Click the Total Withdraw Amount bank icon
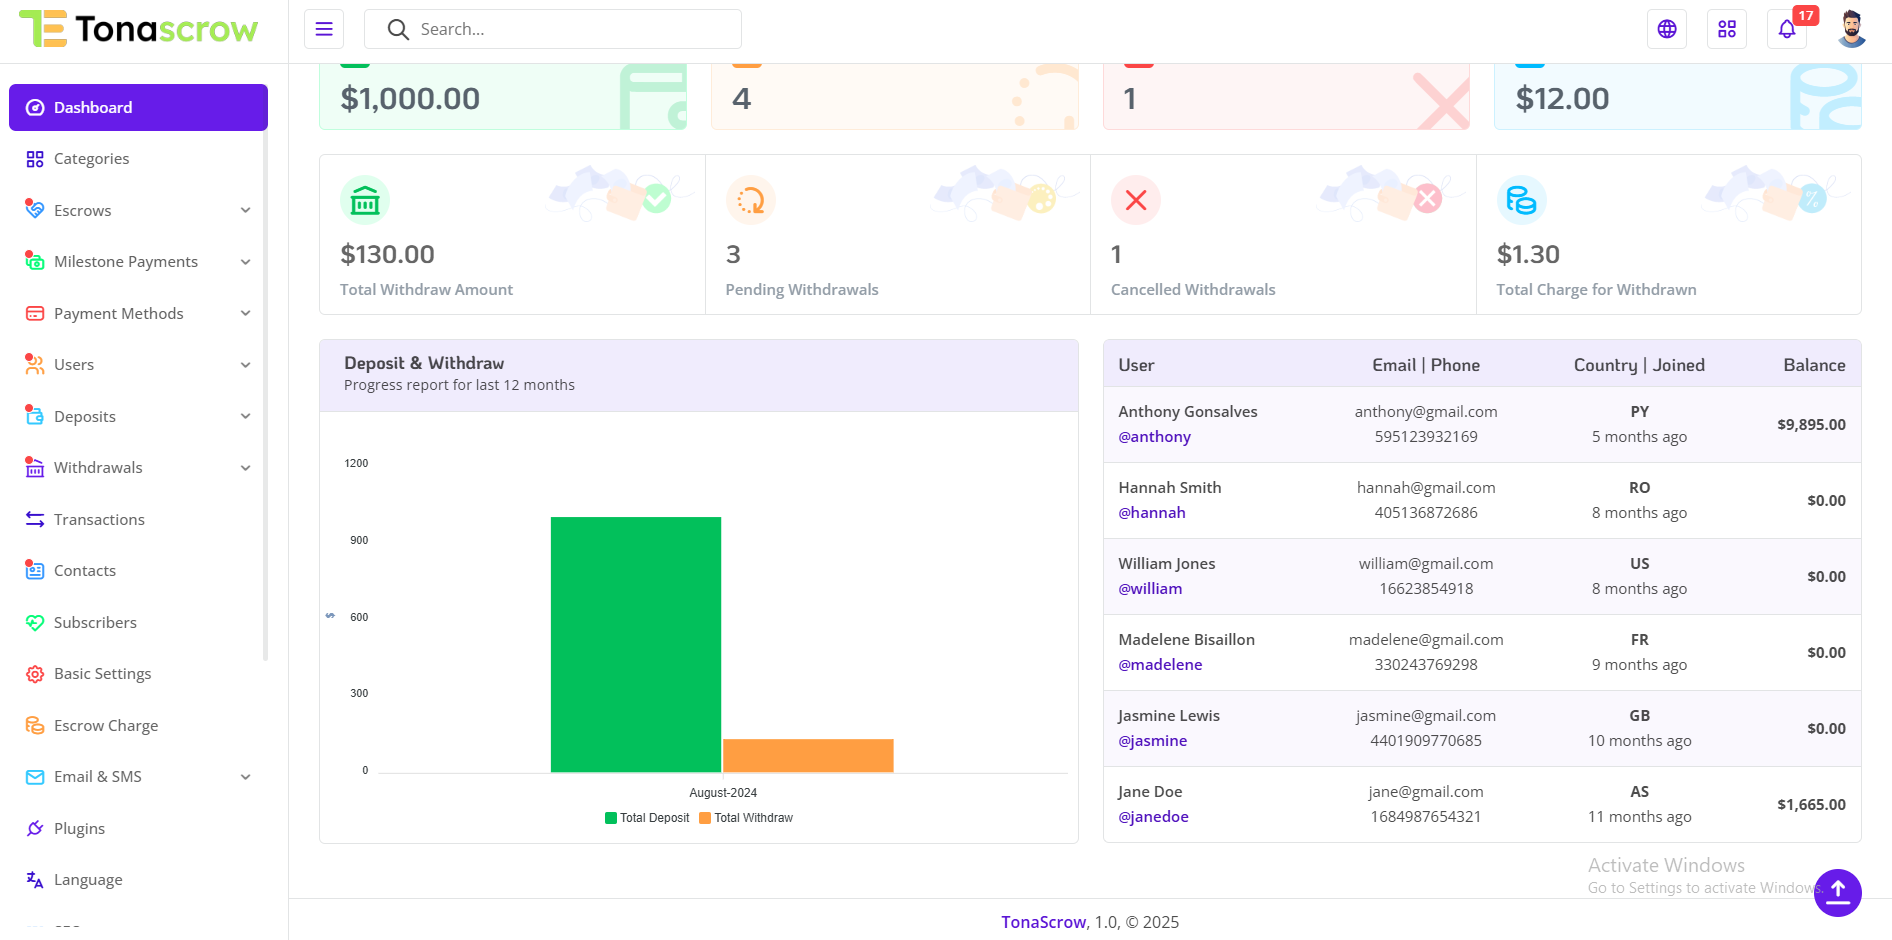This screenshot has width=1892, height=940. 365,201
